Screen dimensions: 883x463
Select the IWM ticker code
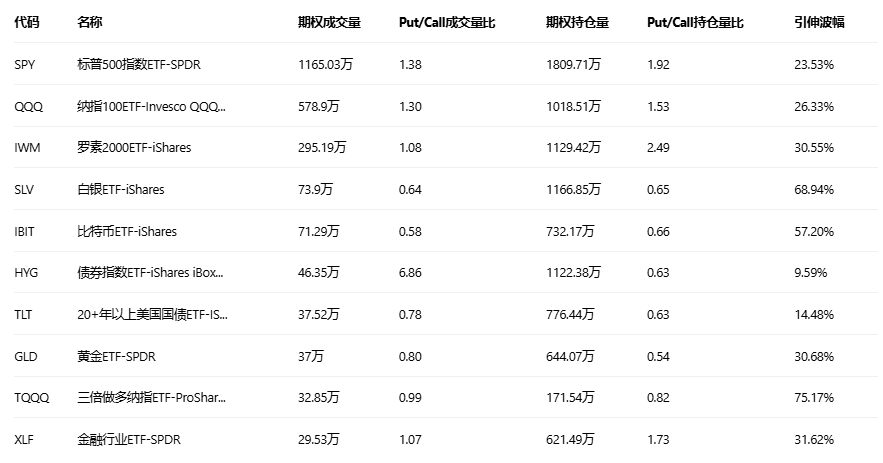[x=27, y=147]
